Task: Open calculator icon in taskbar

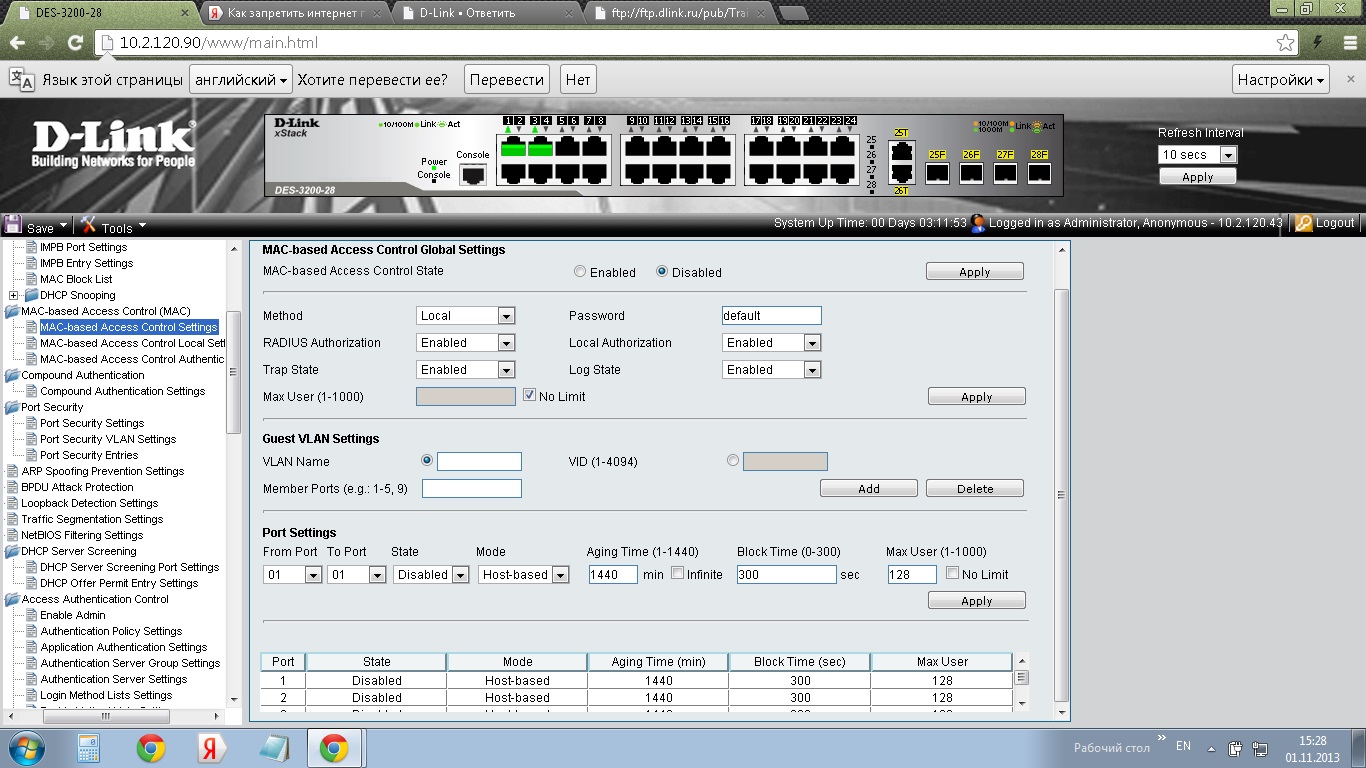Action: [x=89, y=748]
